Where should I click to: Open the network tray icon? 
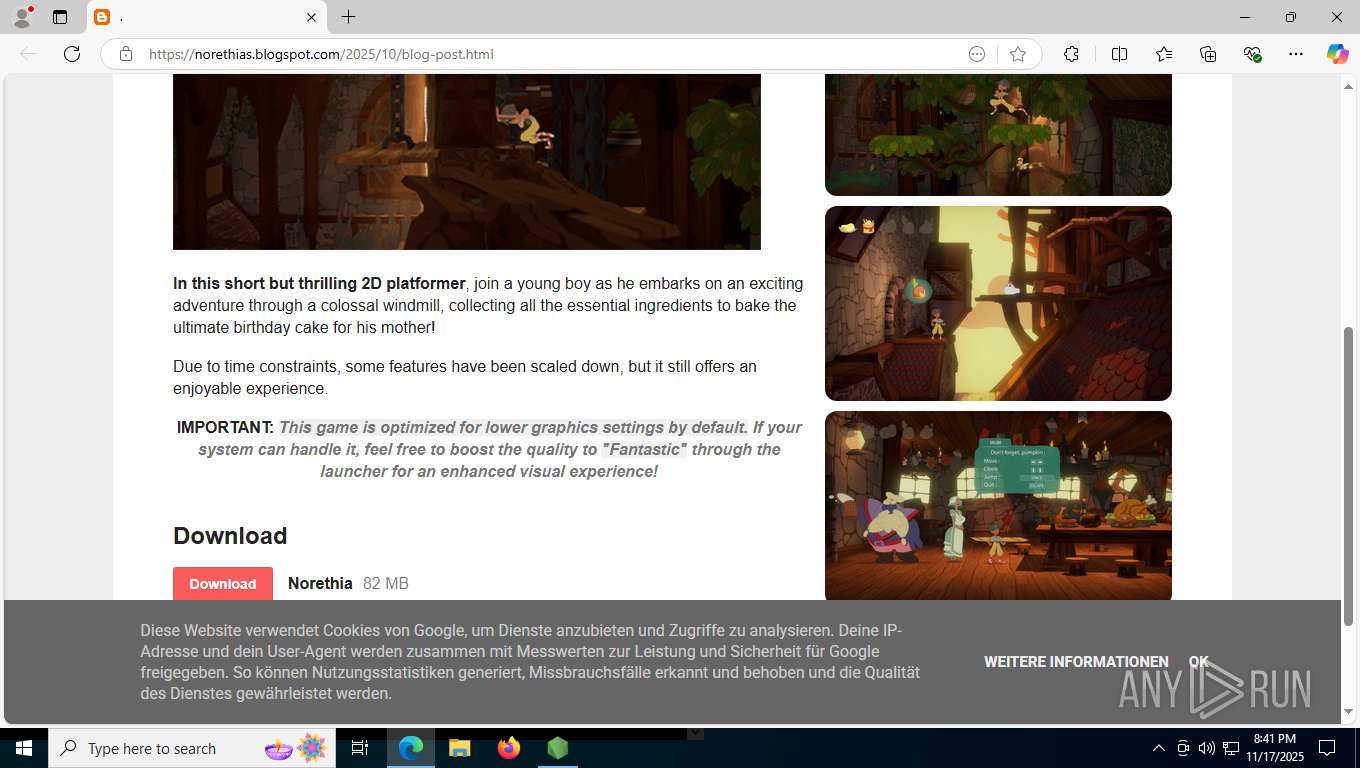click(1231, 748)
